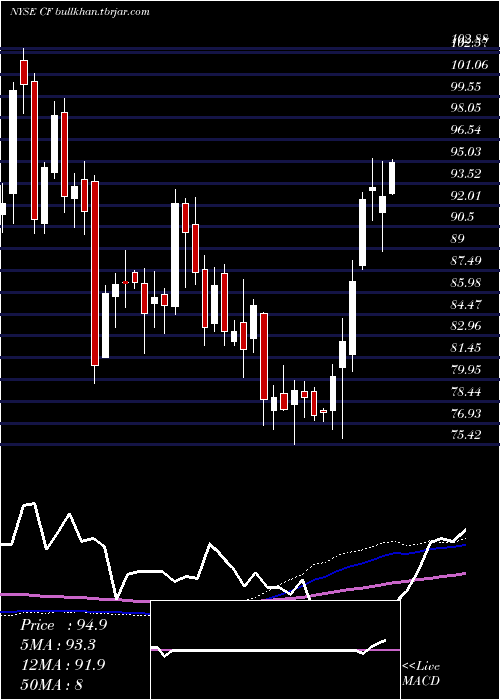Click the '5MA : 93.3' readout
This screenshot has height=700, width=500.
pyautogui.click(x=58, y=645)
